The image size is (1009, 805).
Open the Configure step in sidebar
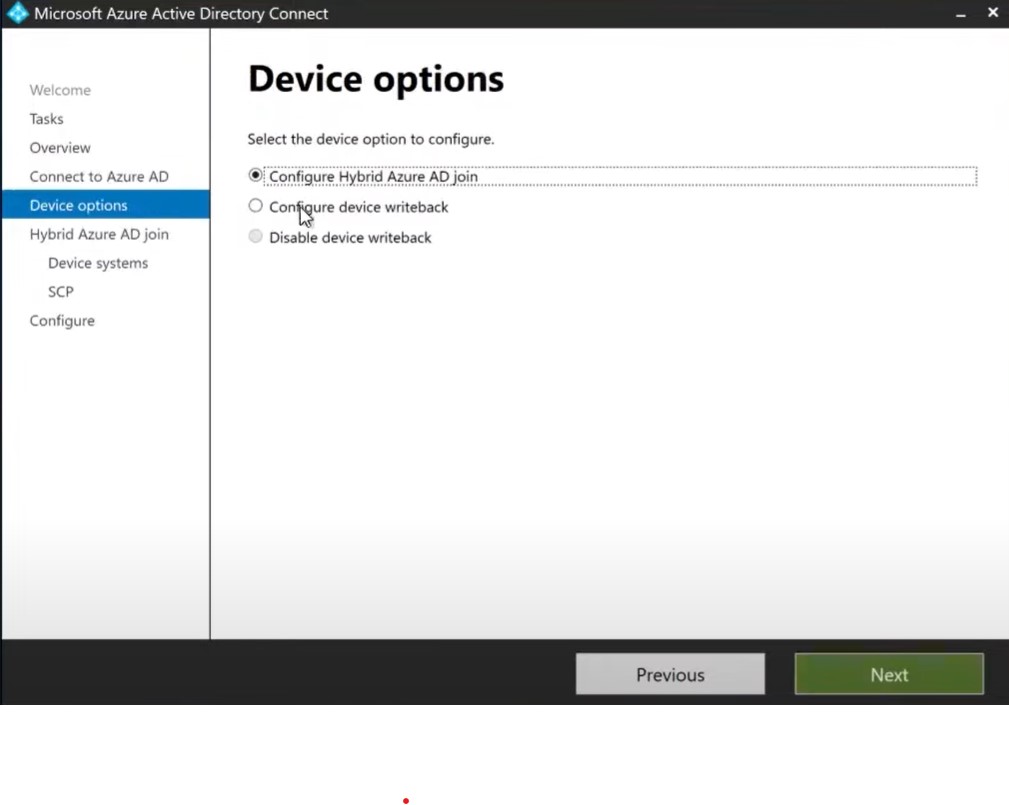click(62, 321)
